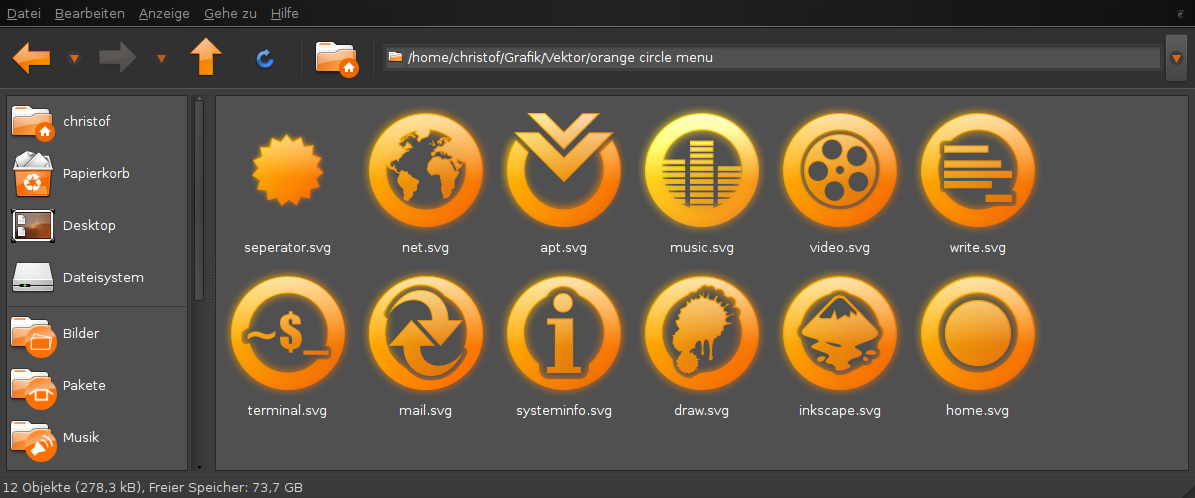Select the terminal.svg prompt icon
This screenshot has width=1195, height=498.
click(x=287, y=333)
